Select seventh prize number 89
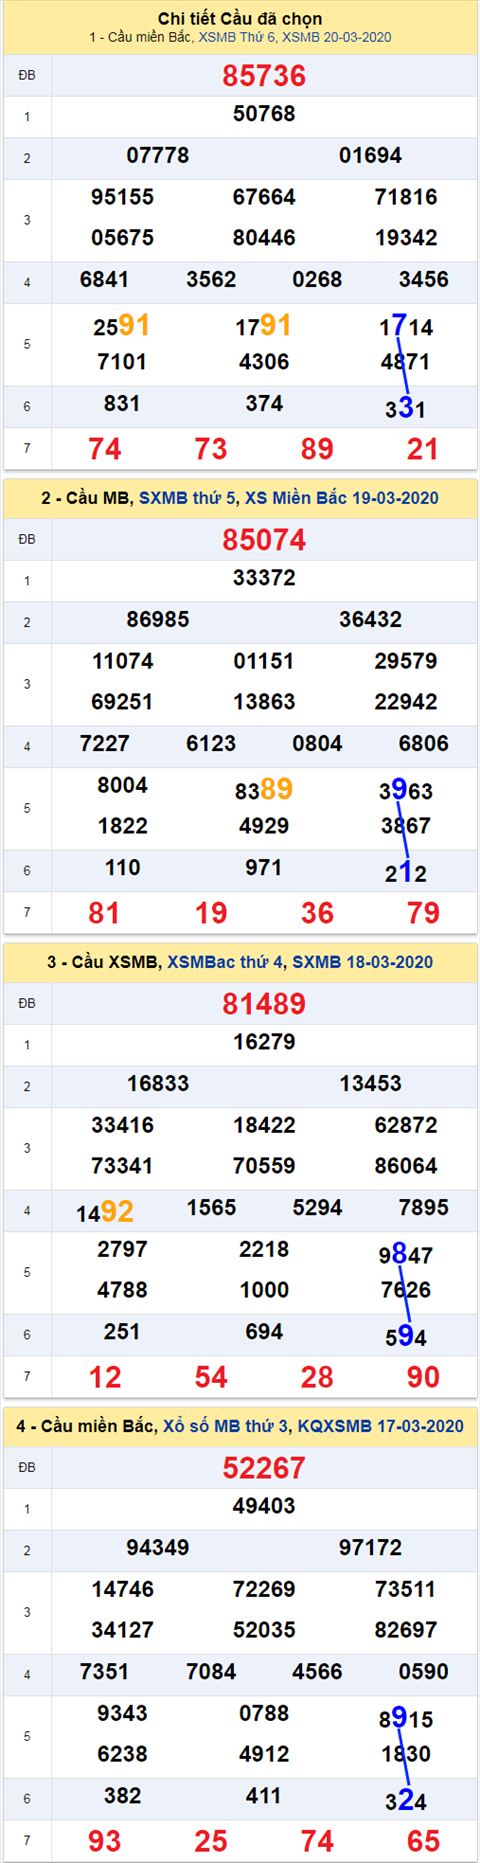Viewport: 480px width, 1863px height. pyautogui.click(x=317, y=449)
